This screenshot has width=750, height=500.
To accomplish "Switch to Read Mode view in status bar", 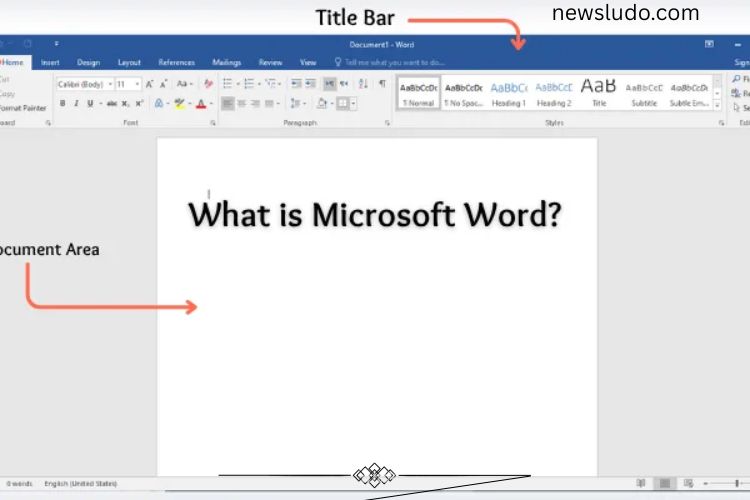I will [x=641, y=484].
